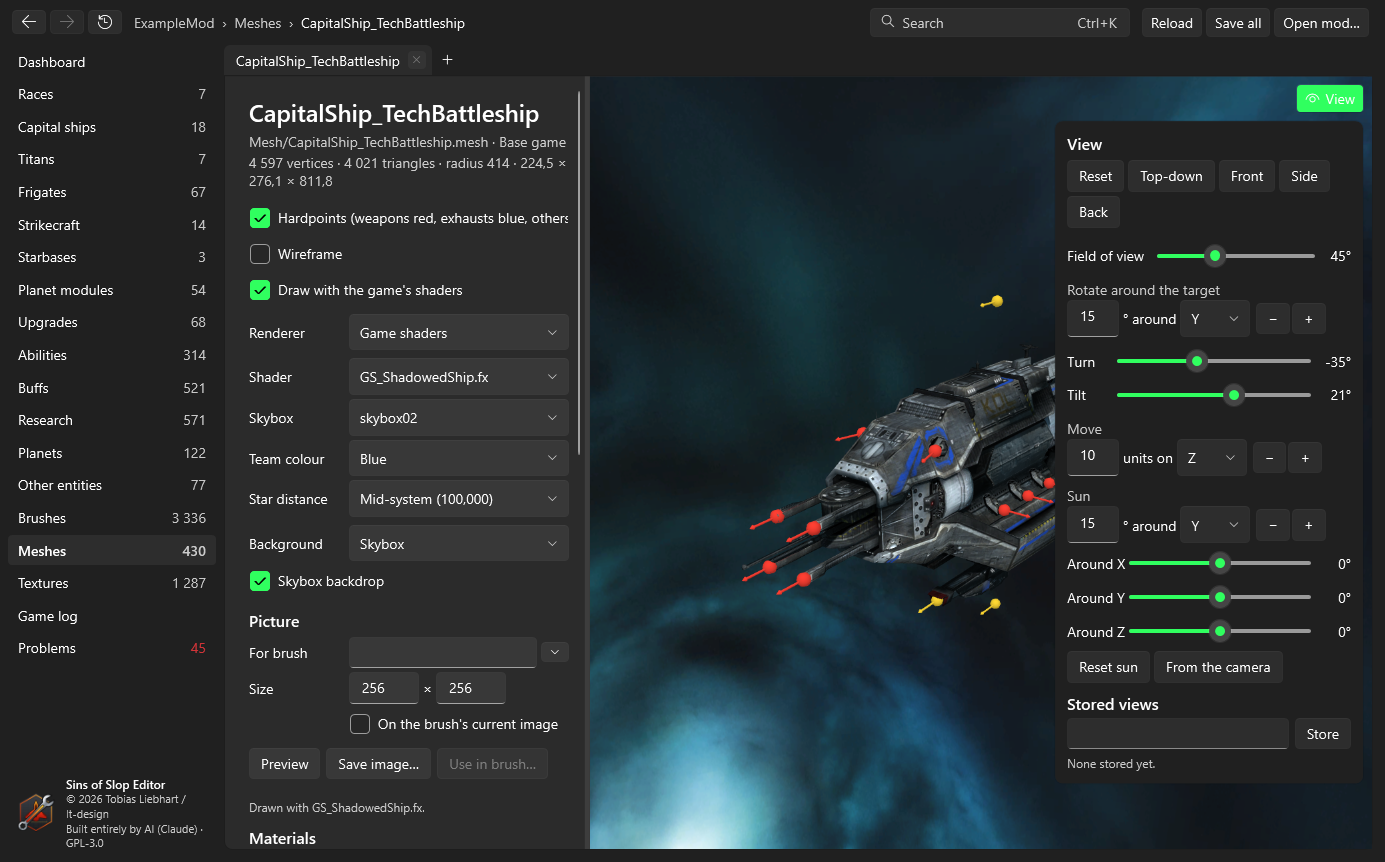Open Problems in the sidebar
The image size is (1385, 862).
tap(111, 648)
